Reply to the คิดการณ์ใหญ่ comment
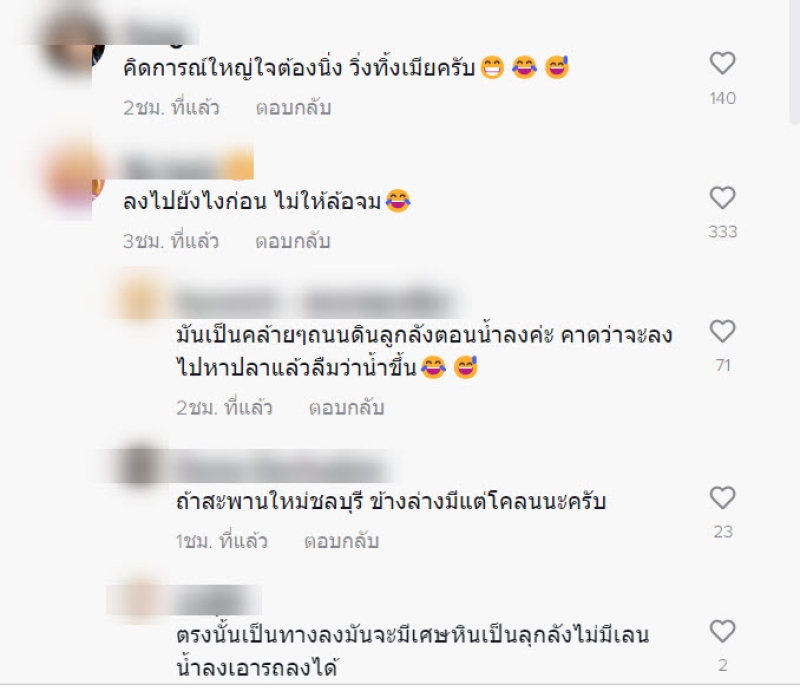800x691 pixels. [293, 108]
